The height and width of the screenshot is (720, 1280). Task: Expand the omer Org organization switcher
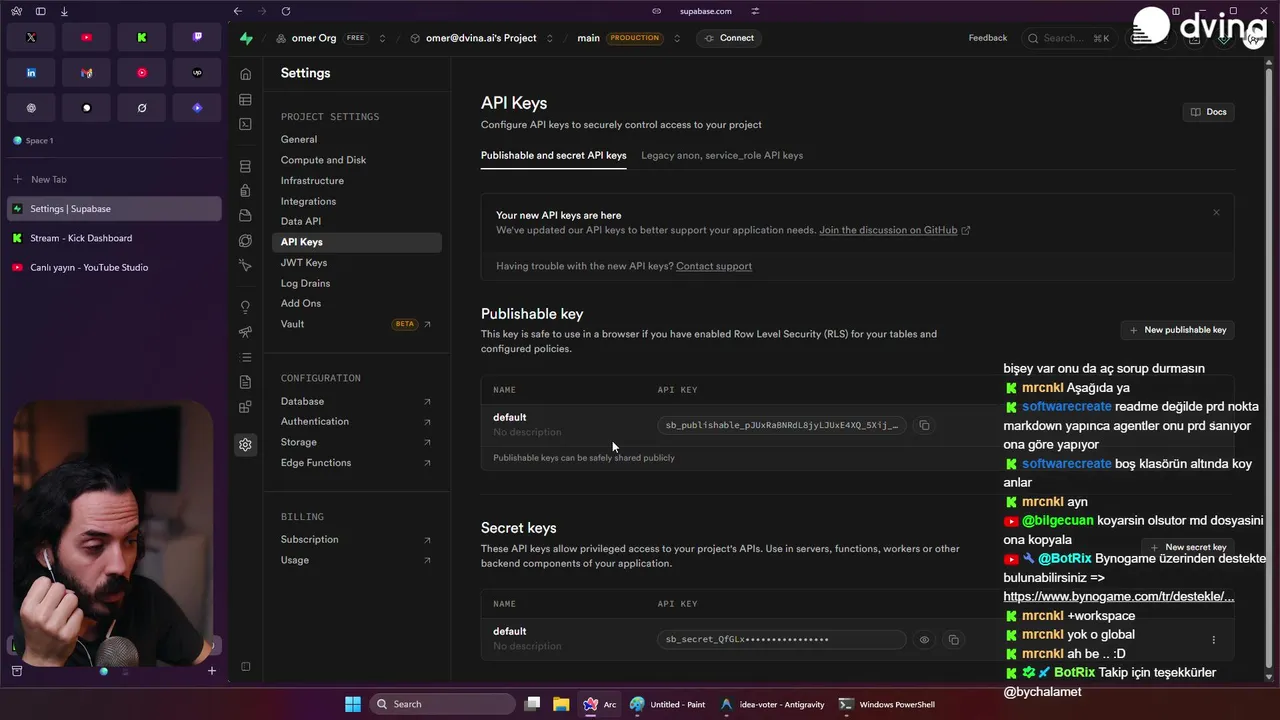point(382,38)
